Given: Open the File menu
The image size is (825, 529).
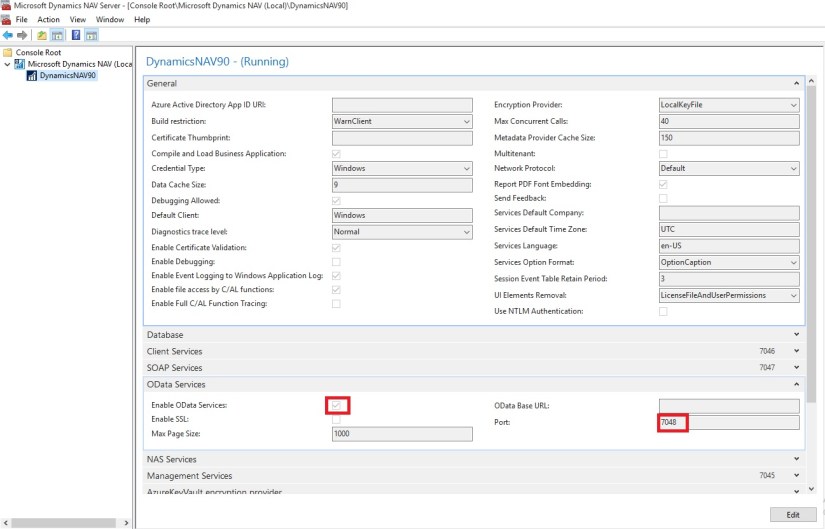Looking at the screenshot, I should coord(22,19).
